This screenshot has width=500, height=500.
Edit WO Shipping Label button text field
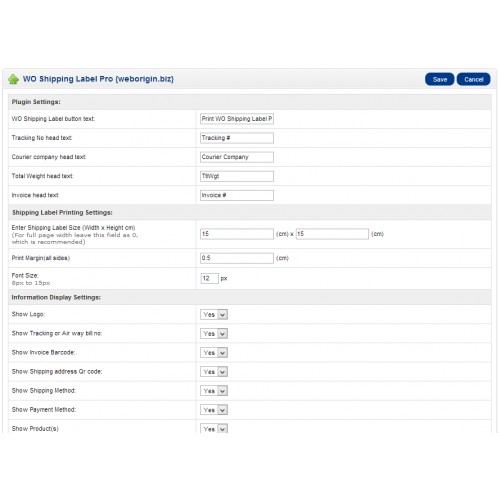237,119
